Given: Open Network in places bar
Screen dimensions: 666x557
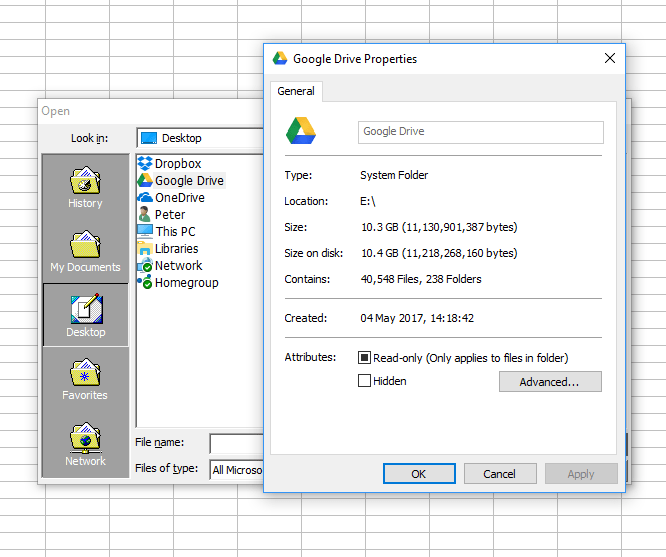Looking at the screenshot, I should (85, 444).
